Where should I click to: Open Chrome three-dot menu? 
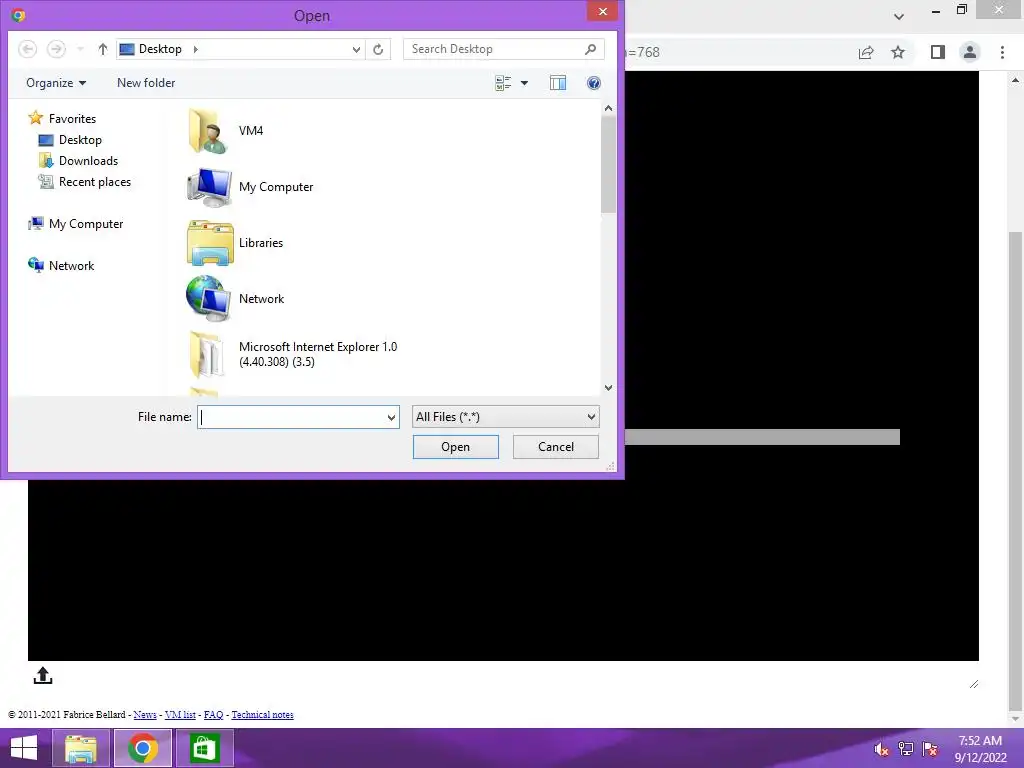coord(1002,52)
